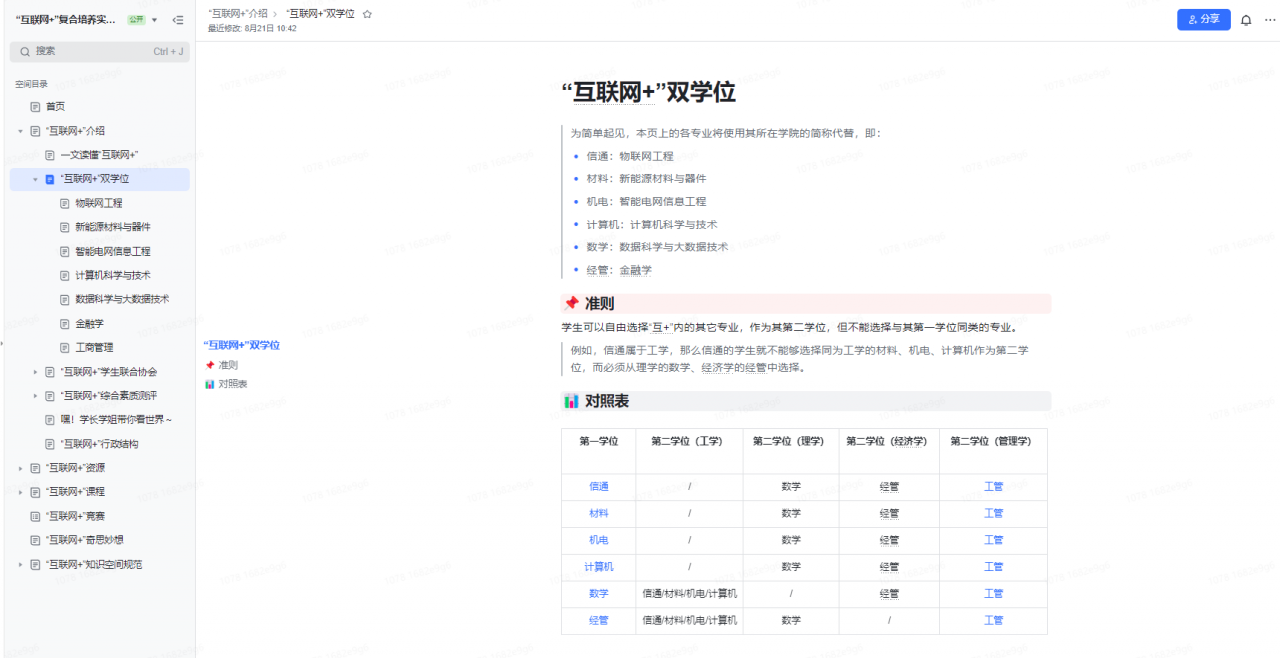Open the more options ellipsis menu
Screen dimensions: 1280x658
click(1270, 20)
